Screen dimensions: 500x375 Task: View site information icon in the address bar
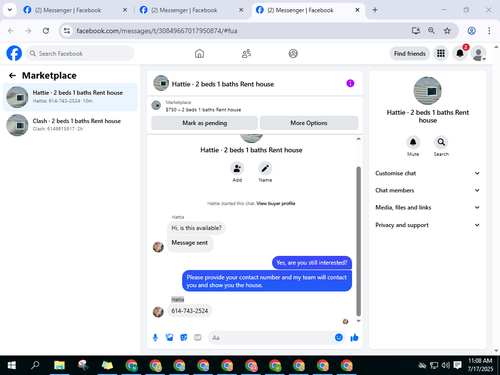67,31
